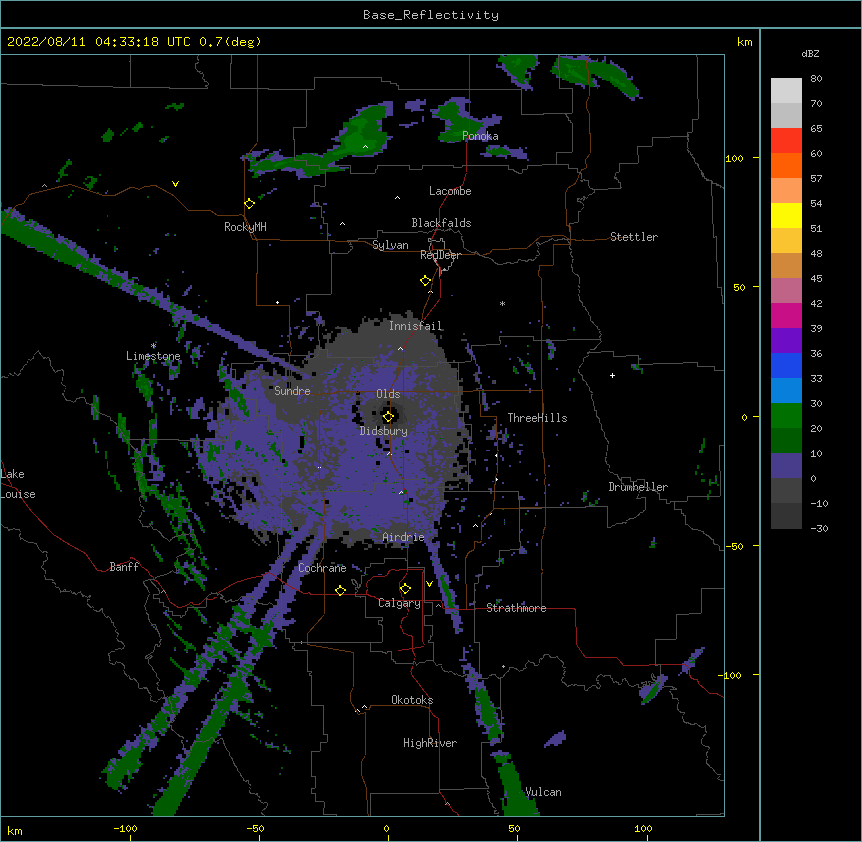The width and height of the screenshot is (862, 842).
Task: Click the yellow diamond marker beside RockyMH
Action: point(249,204)
